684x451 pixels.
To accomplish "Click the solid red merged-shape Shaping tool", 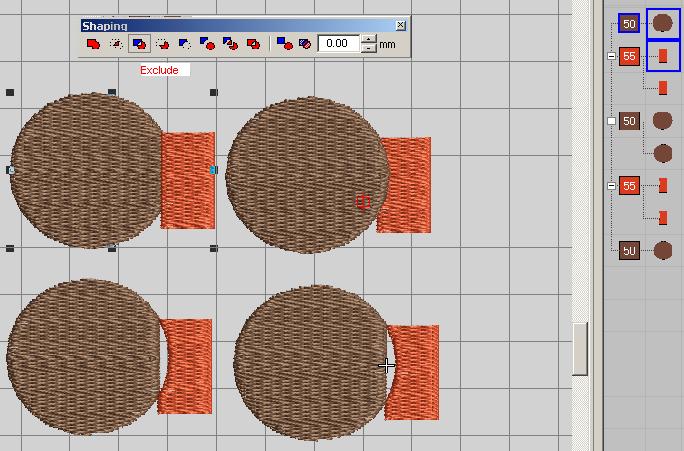I will pos(93,44).
